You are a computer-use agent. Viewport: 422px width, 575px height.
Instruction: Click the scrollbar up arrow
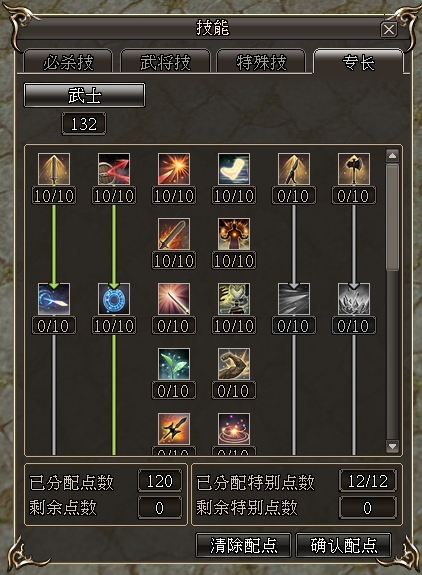[x=392, y=156]
